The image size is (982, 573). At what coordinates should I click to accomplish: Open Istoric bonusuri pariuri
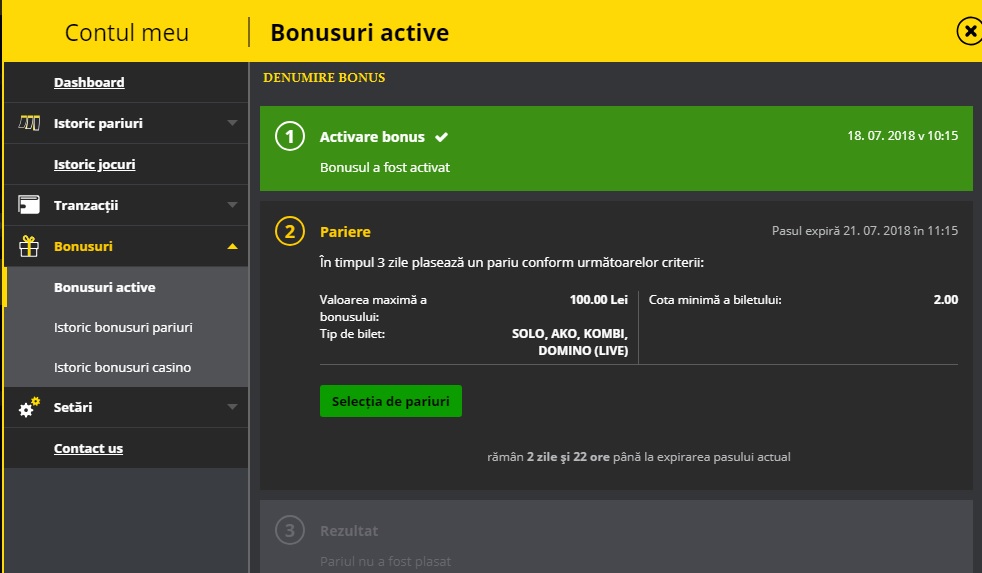pos(123,327)
